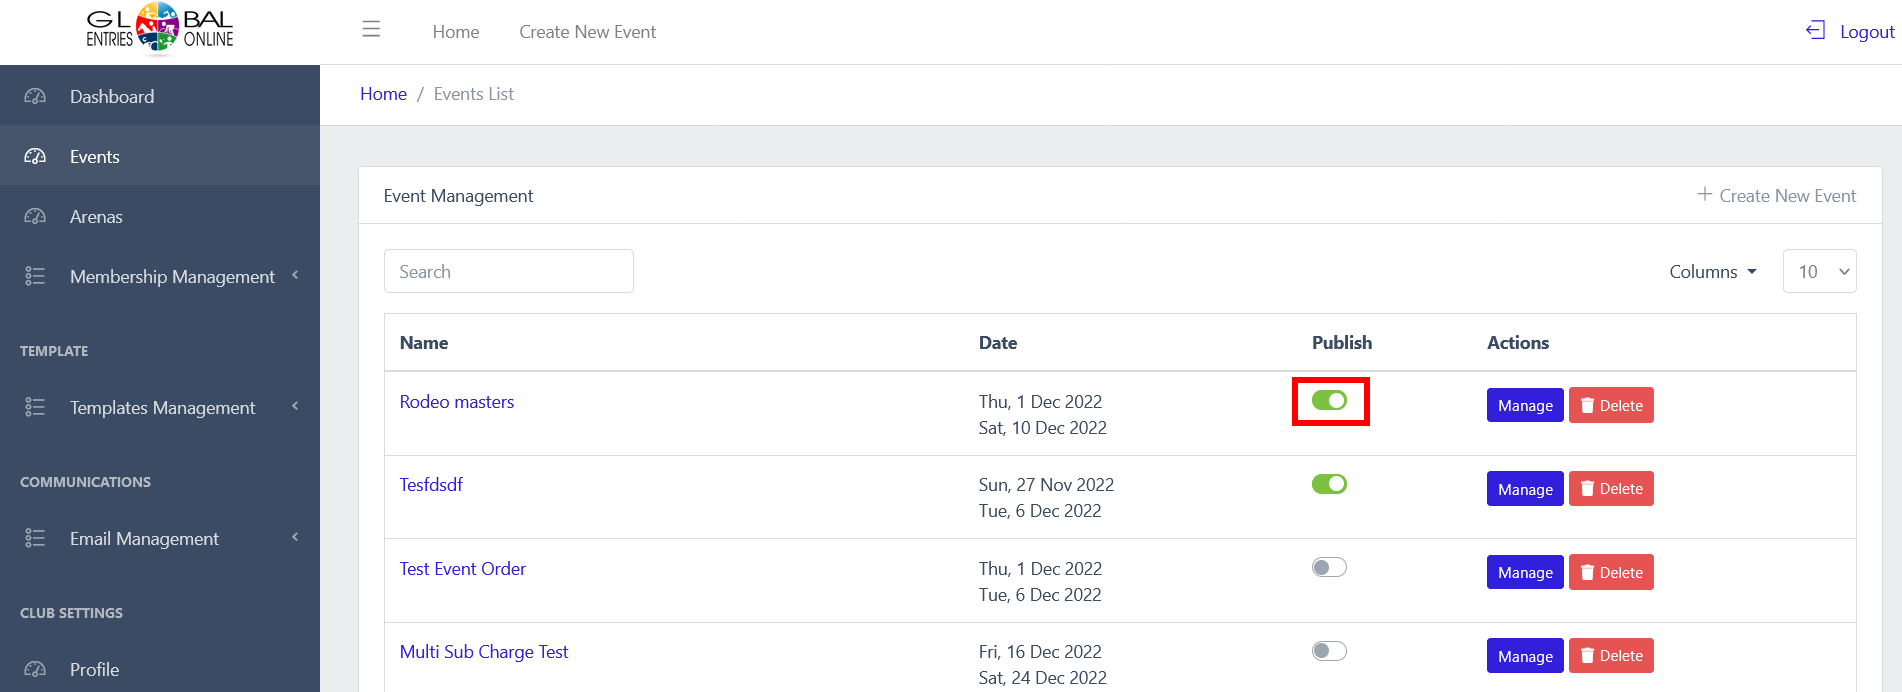
Task: Disable publishing for Rodeo masters
Action: 1330,401
